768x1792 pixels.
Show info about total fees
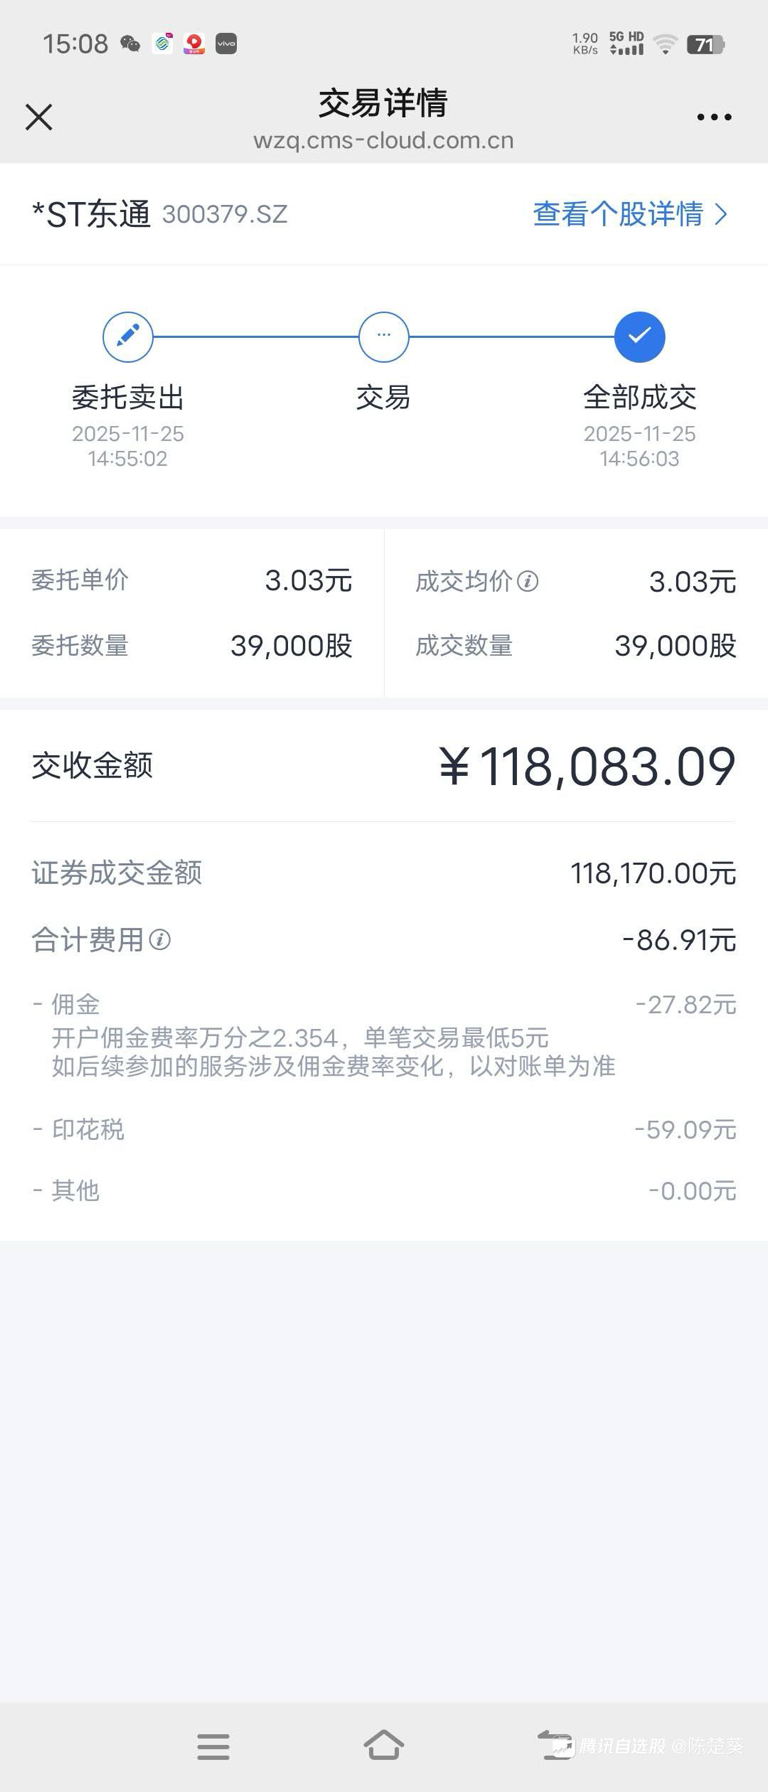pos(160,940)
